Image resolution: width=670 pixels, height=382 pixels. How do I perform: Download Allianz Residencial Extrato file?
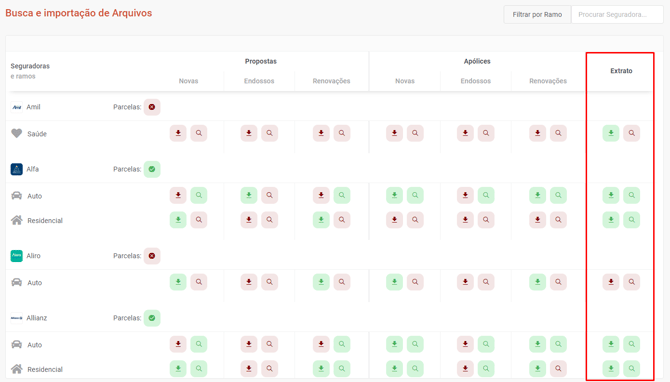pyautogui.click(x=611, y=369)
